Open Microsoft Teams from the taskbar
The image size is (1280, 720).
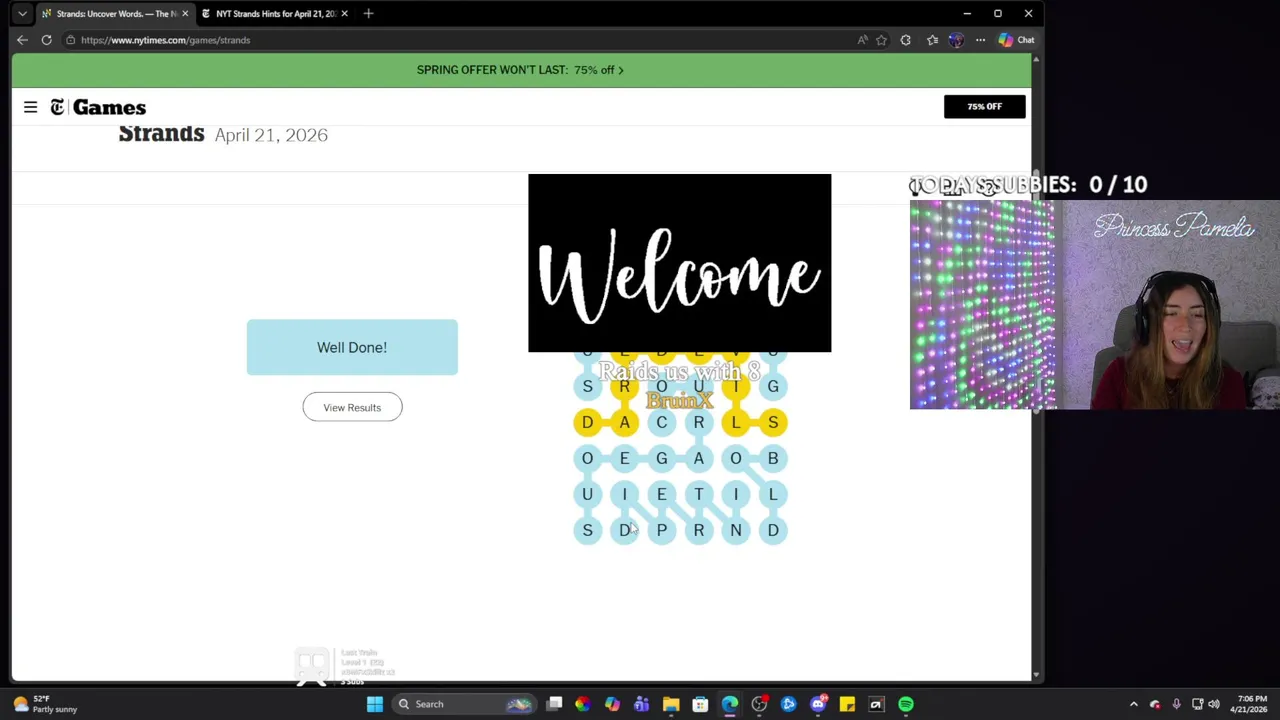coord(641,704)
